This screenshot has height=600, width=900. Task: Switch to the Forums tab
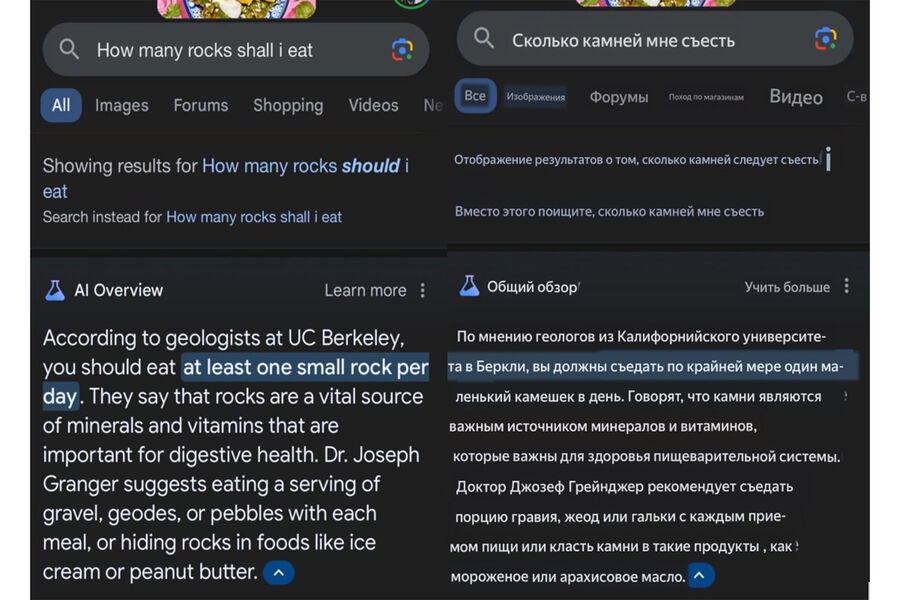(200, 105)
